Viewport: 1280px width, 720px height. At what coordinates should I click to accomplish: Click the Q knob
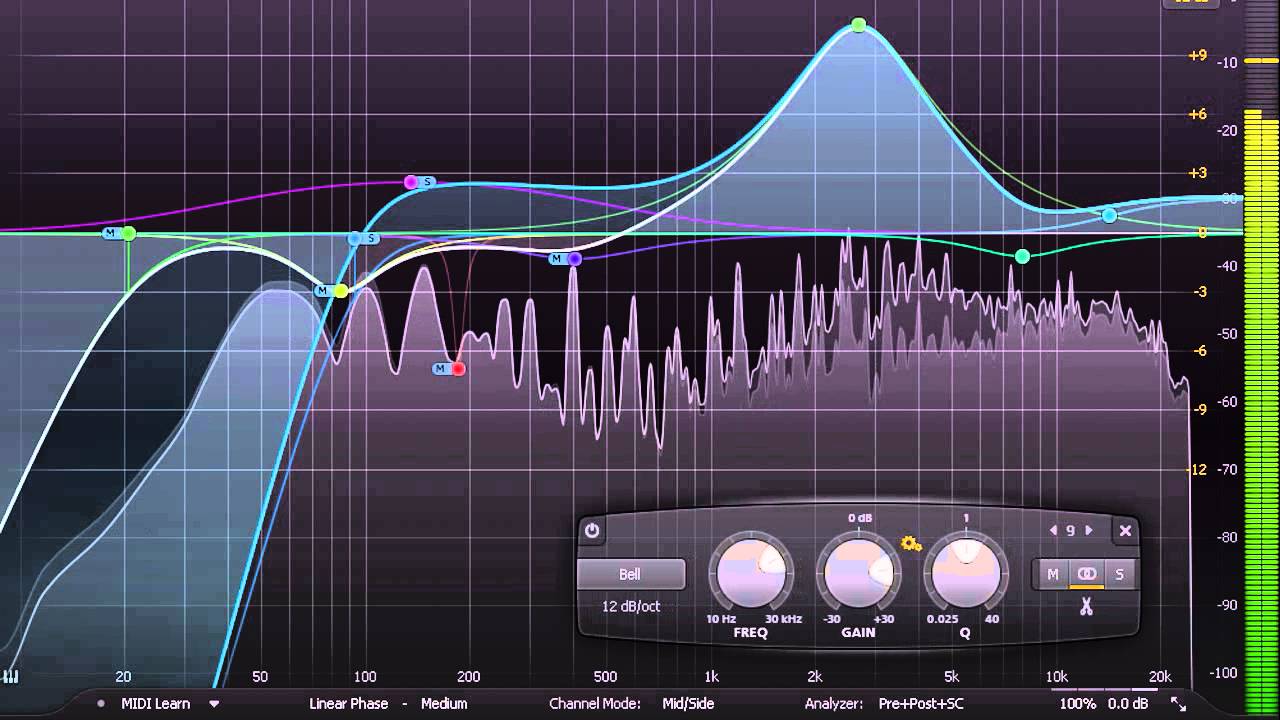pyautogui.click(x=965, y=575)
